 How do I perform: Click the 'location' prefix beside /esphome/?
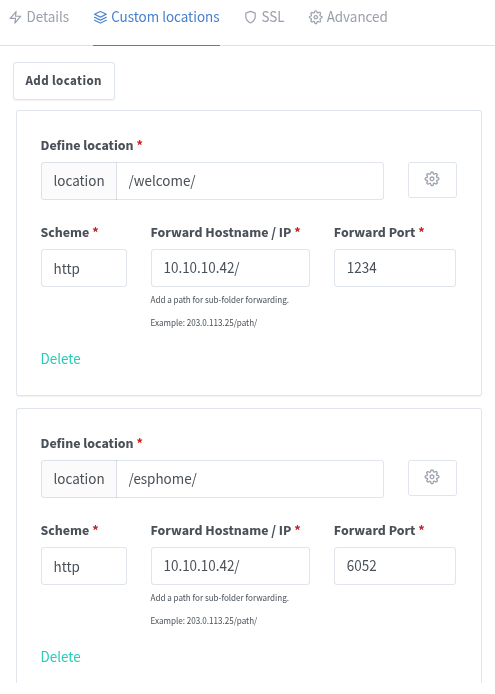(x=79, y=479)
